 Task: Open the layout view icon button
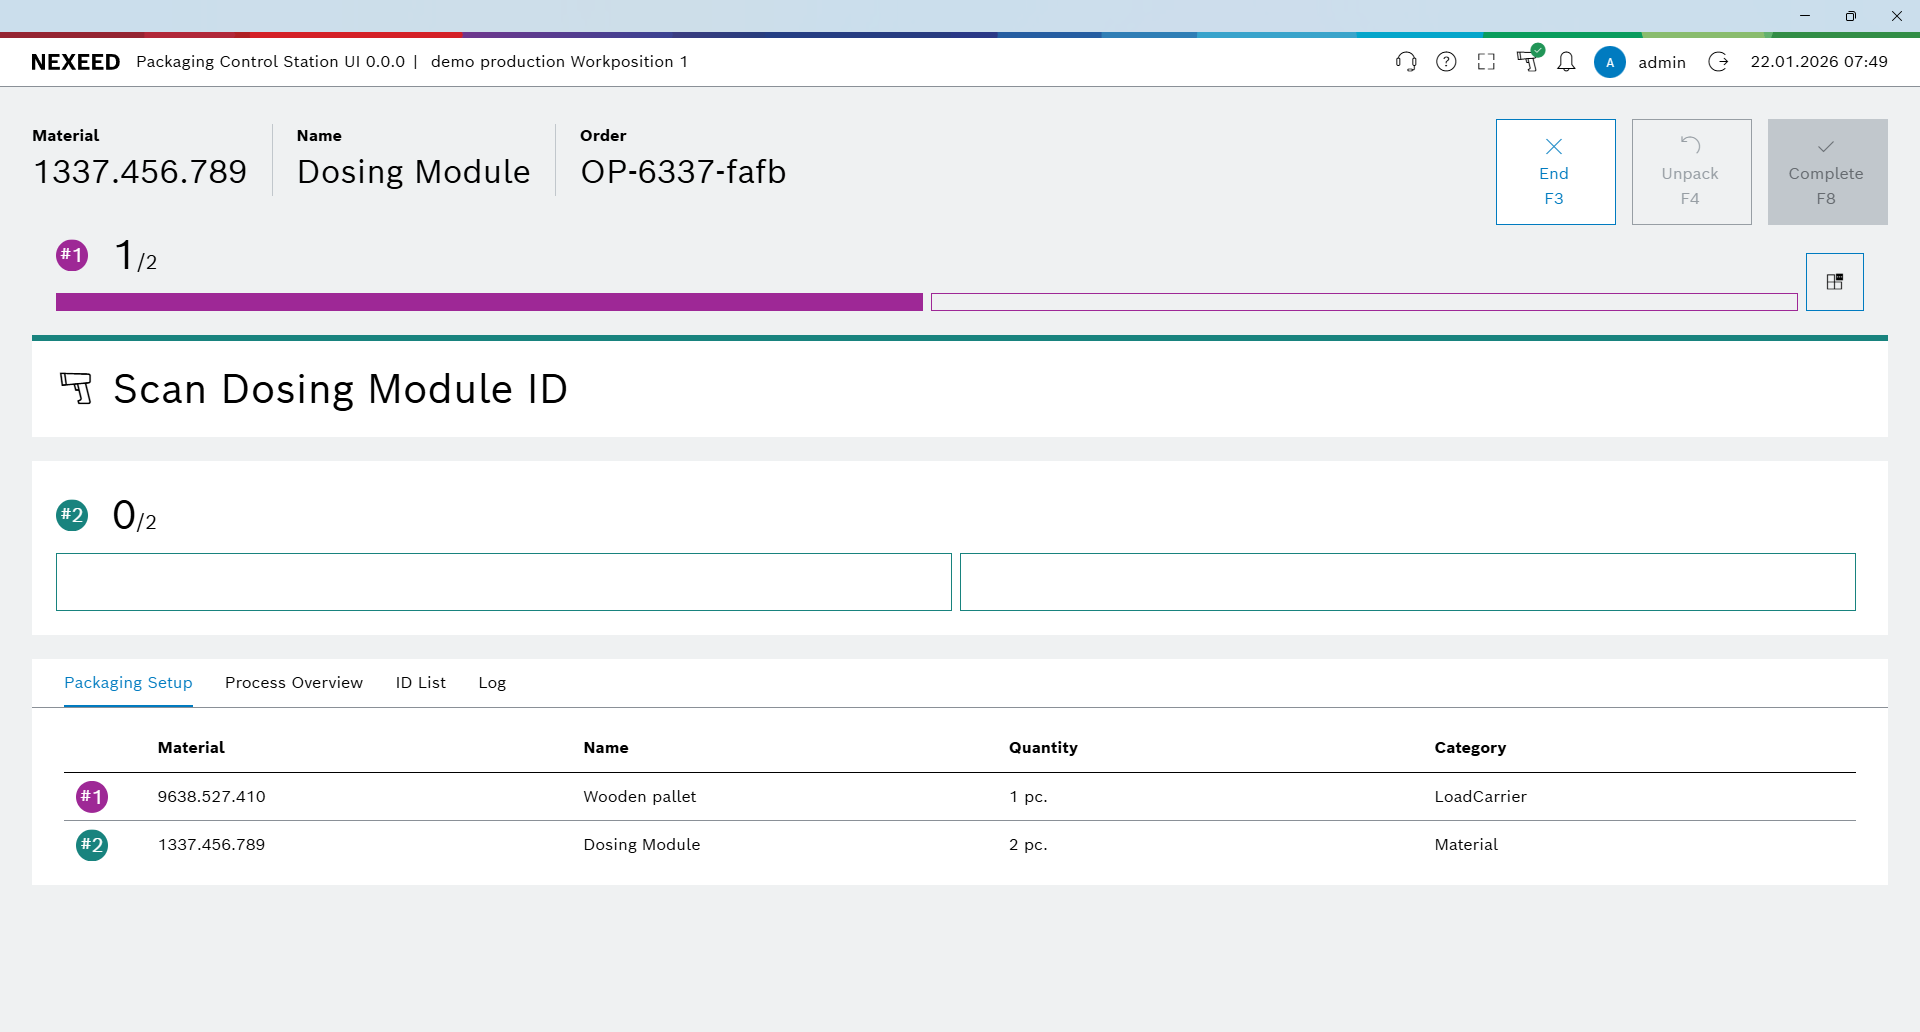click(x=1834, y=282)
